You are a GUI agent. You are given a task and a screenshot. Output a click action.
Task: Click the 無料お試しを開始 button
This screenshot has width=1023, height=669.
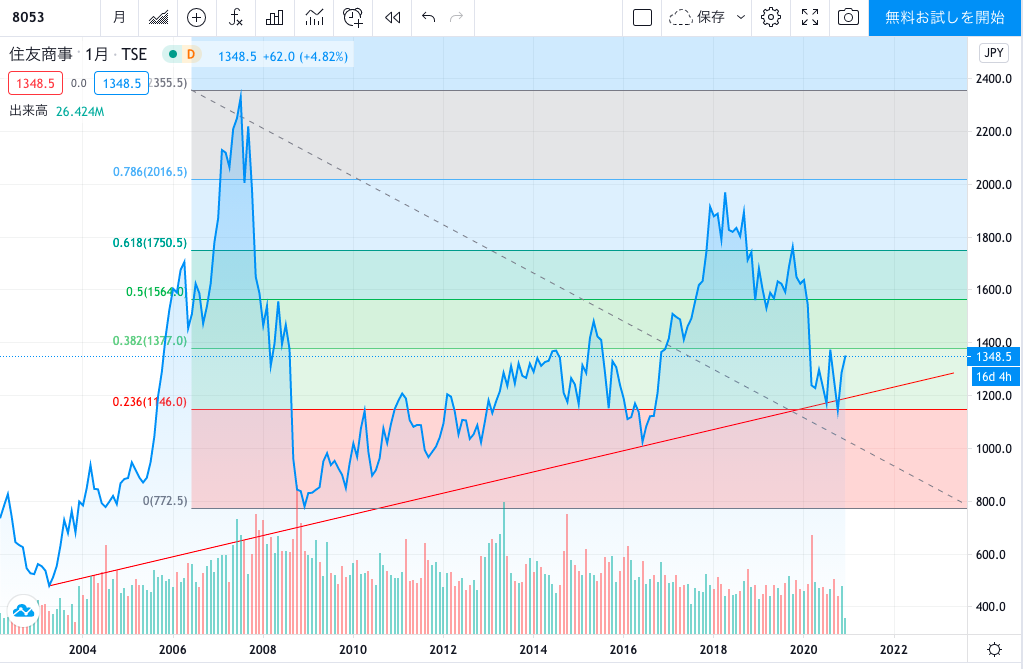click(945, 18)
